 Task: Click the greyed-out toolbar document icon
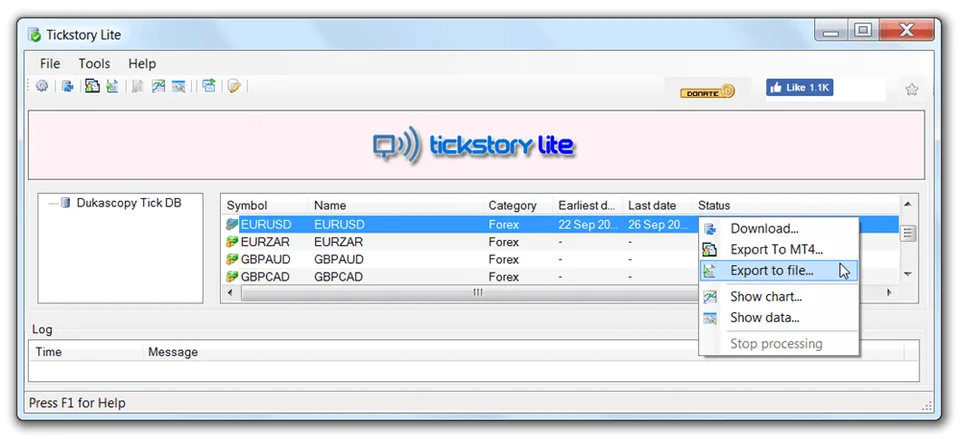click(138, 86)
